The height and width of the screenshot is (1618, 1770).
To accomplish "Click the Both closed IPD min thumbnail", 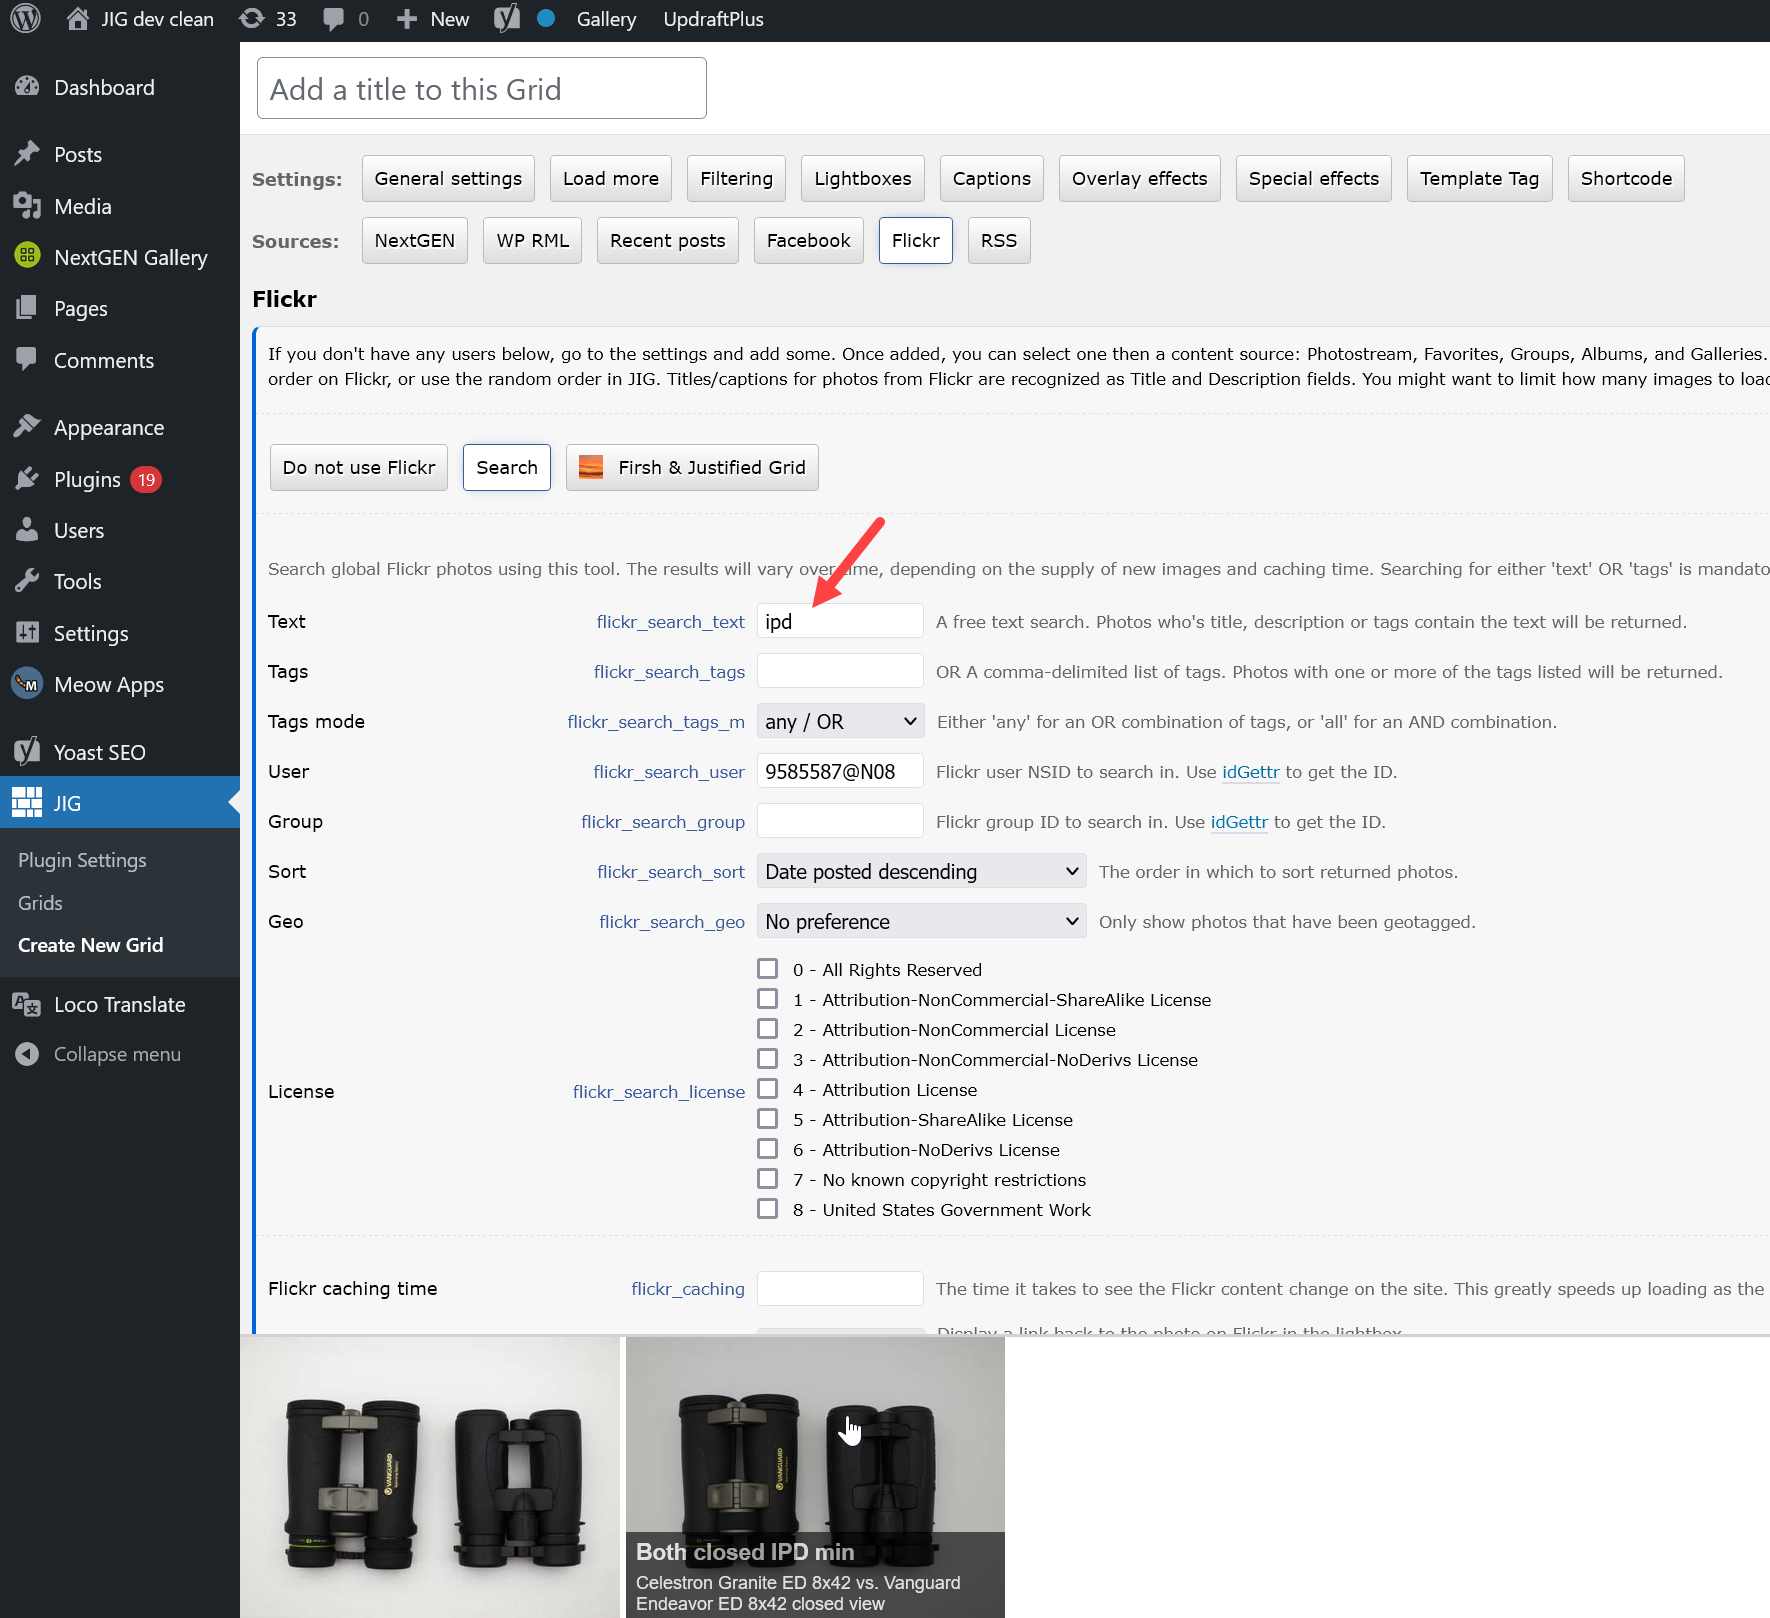I will (814, 1476).
